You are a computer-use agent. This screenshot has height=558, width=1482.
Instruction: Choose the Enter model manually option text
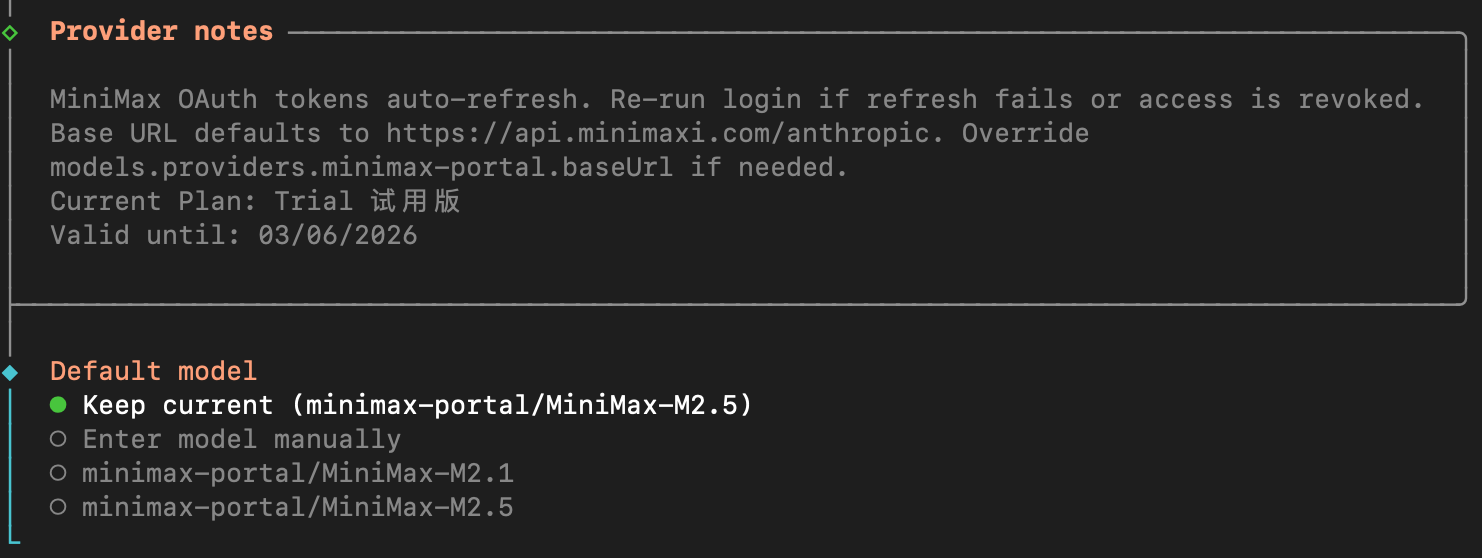click(x=241, y=439)
